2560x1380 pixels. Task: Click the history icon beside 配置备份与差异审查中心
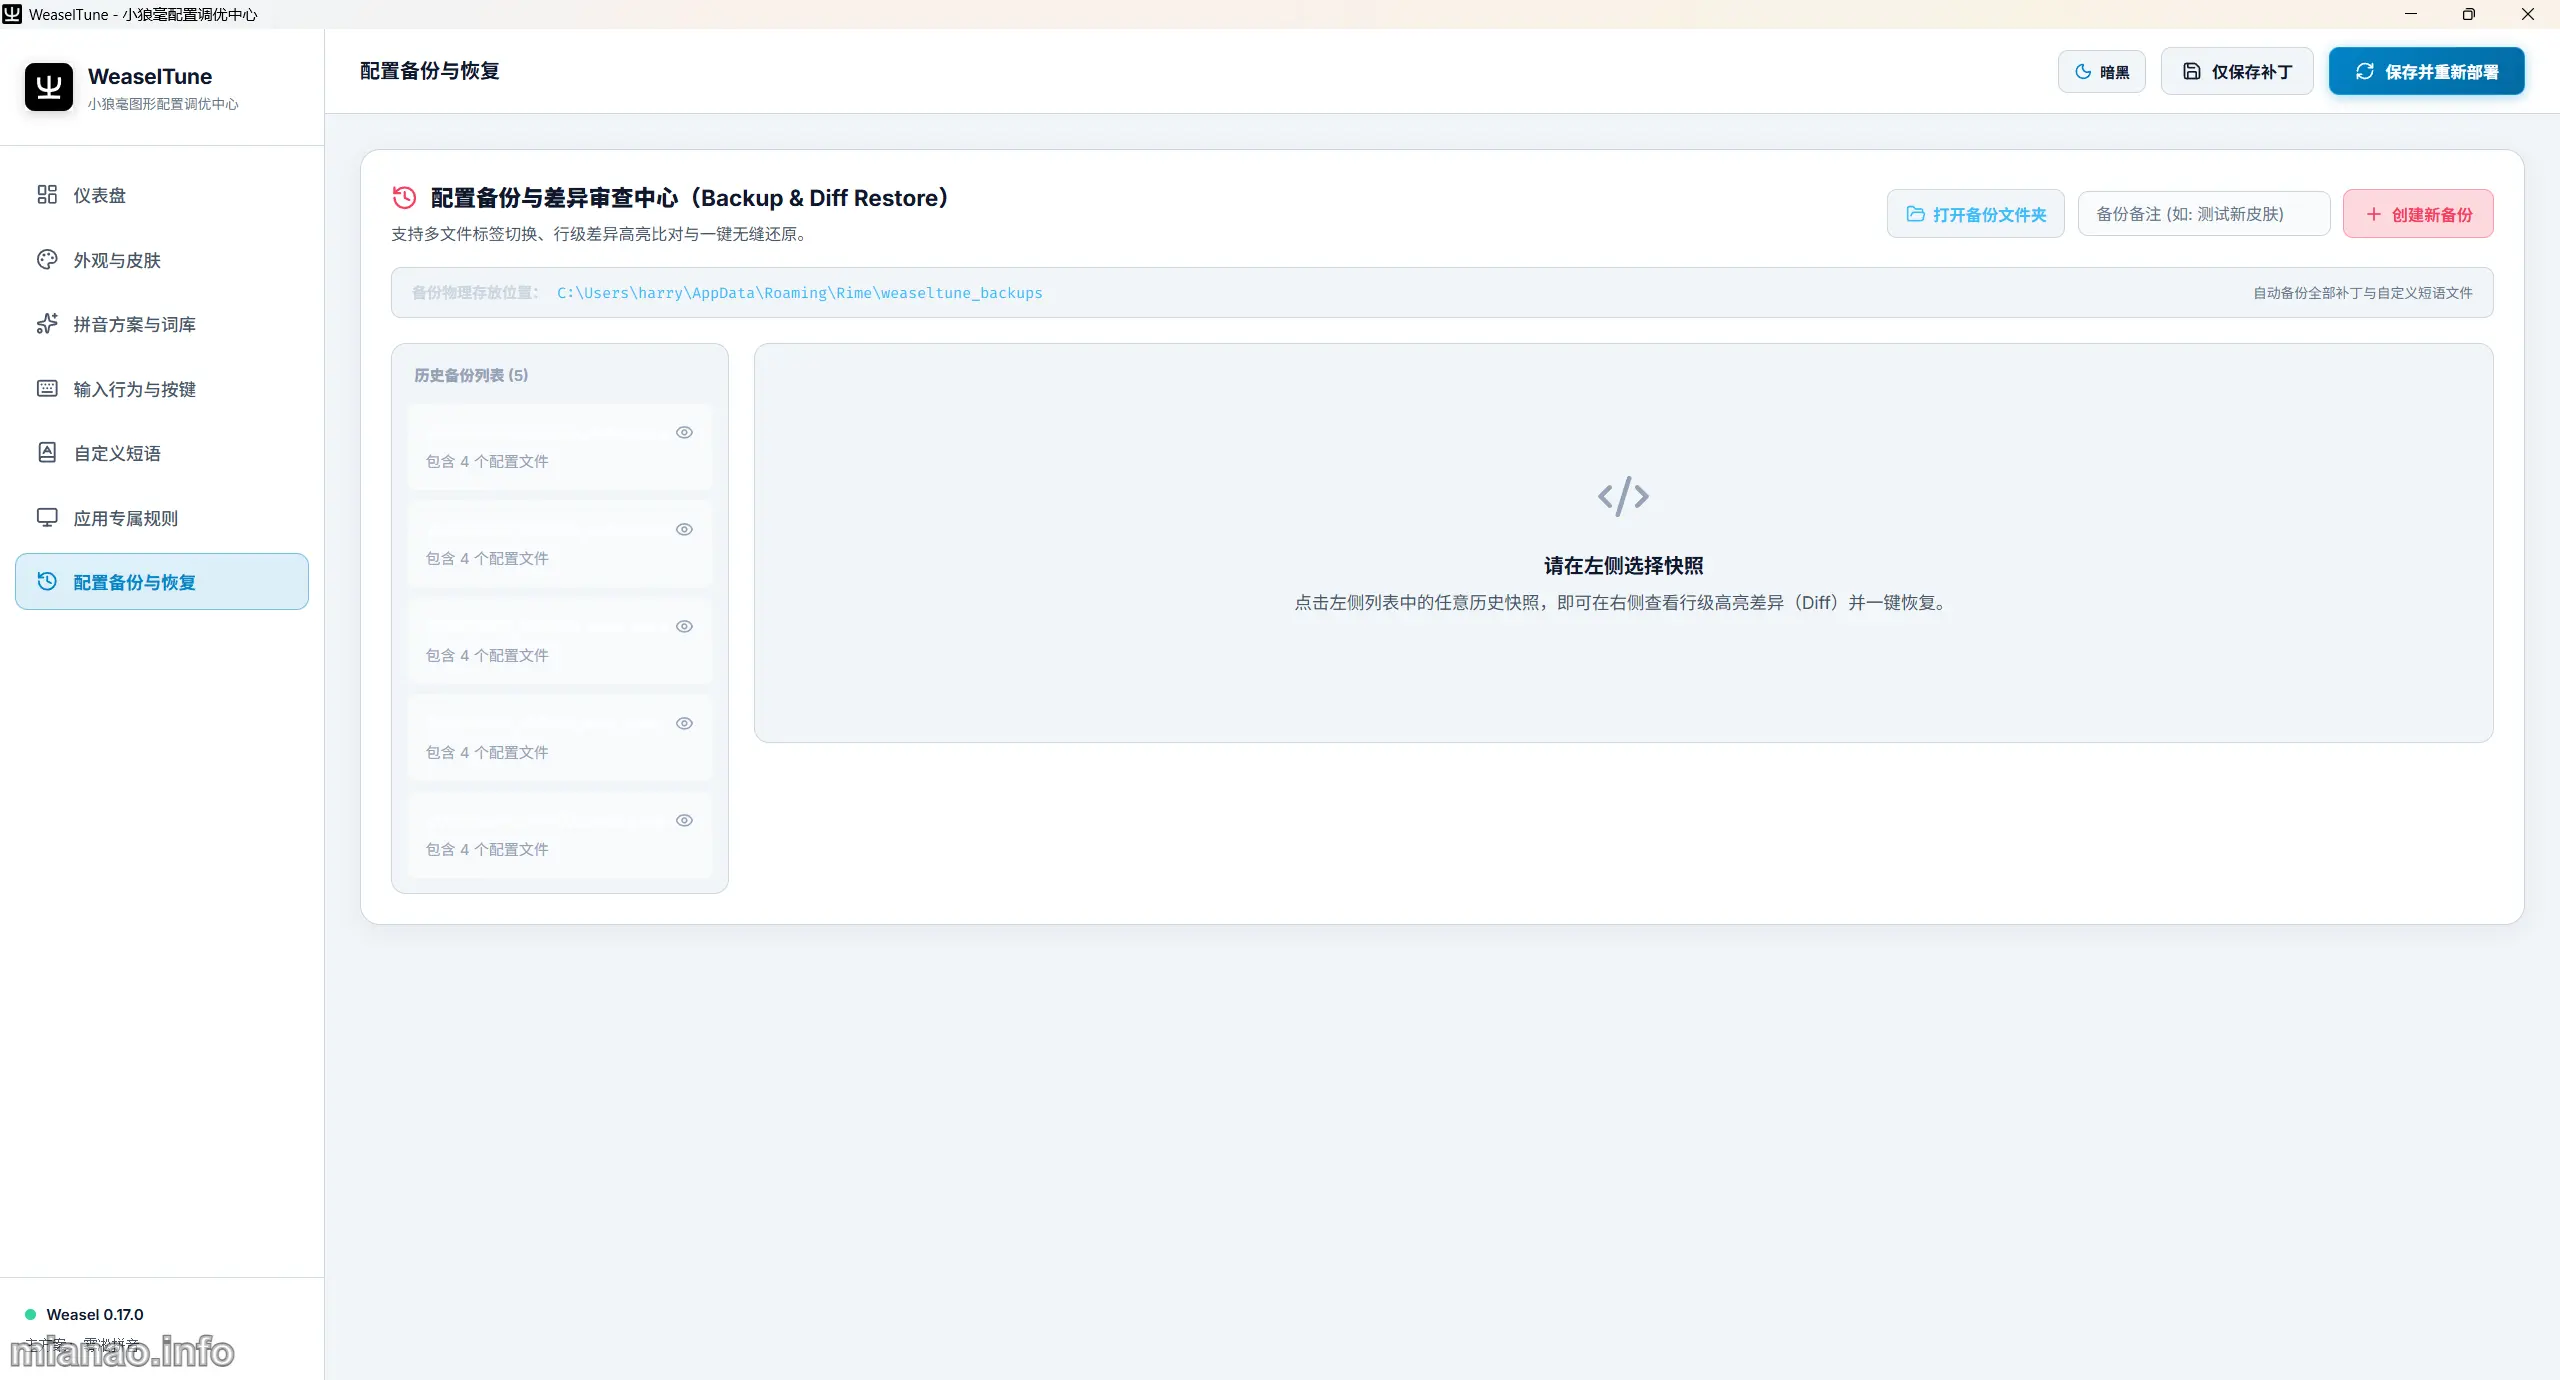click(x=404, y=198)
